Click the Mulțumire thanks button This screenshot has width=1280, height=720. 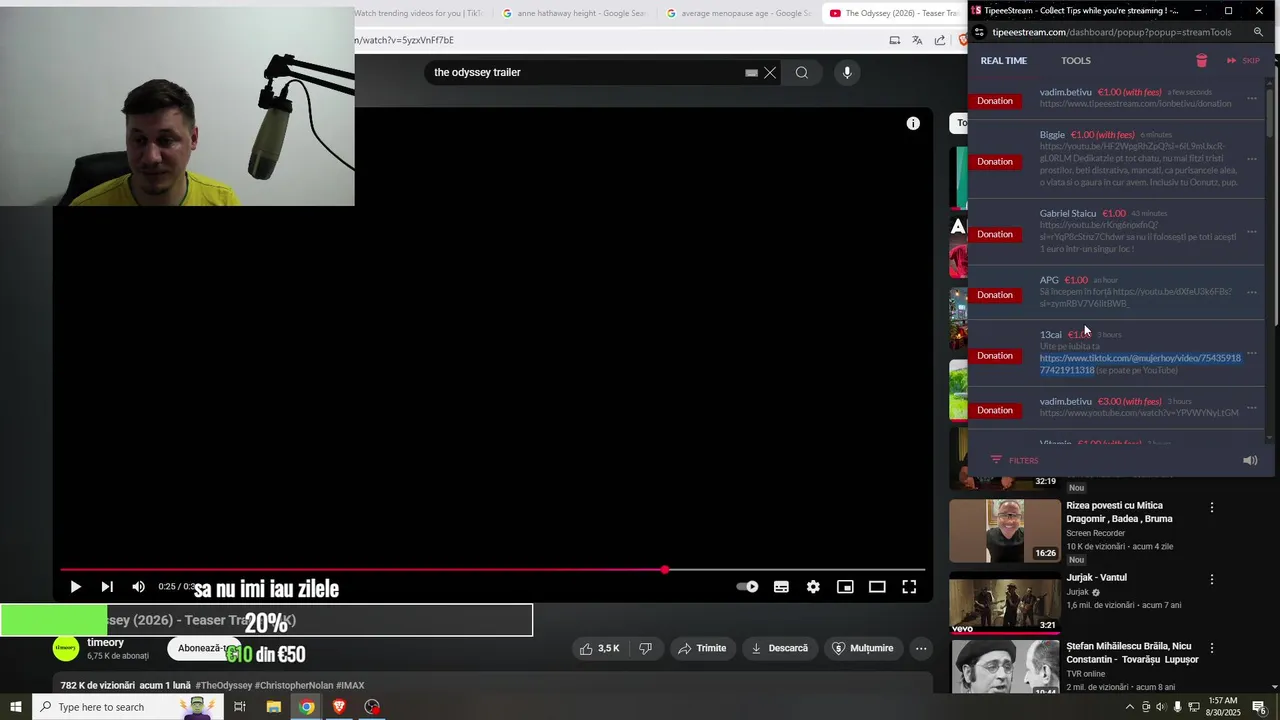click(863, 648)
